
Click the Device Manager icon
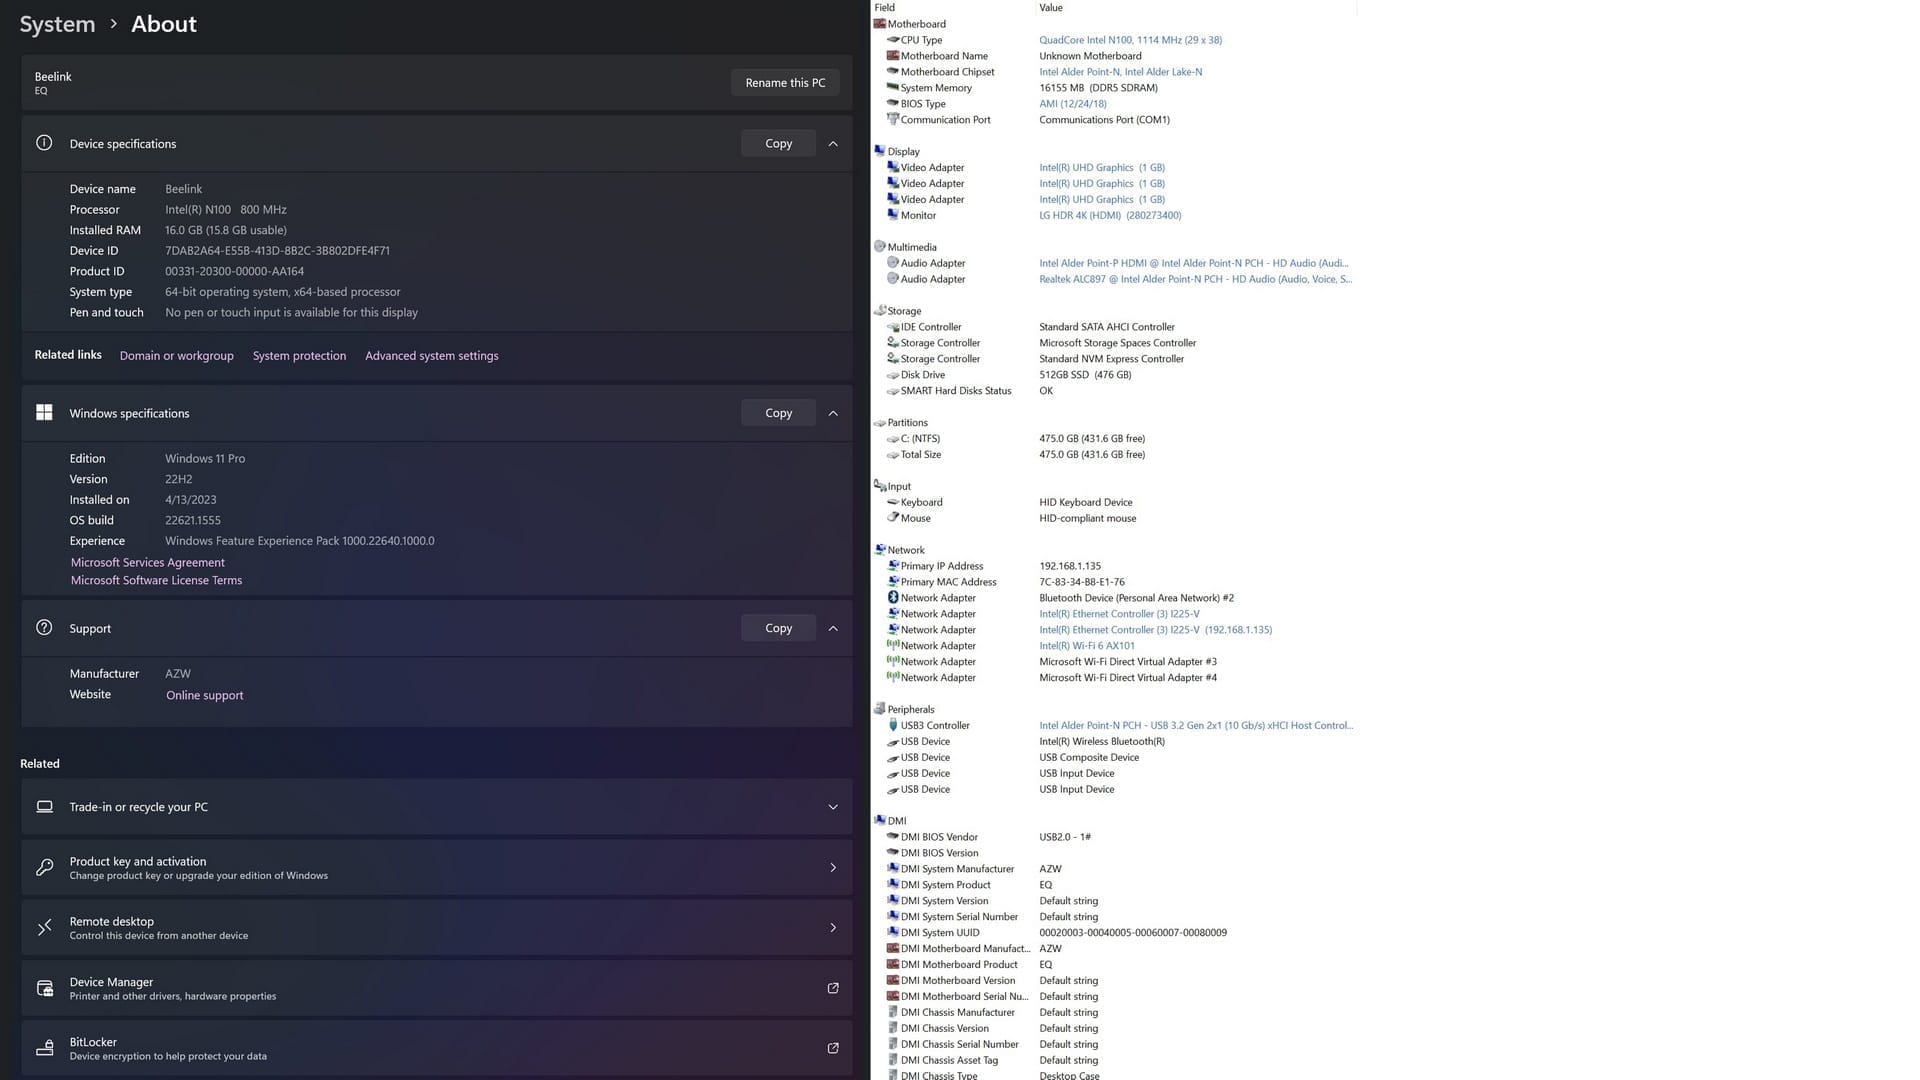pos(44,988)
